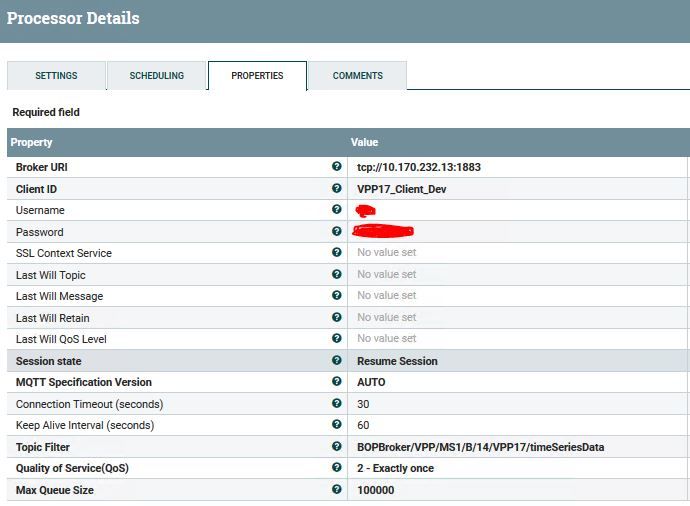Screen dimensions: 690x506
Task: Click the Password help question icon
Action: click(337, 231)
